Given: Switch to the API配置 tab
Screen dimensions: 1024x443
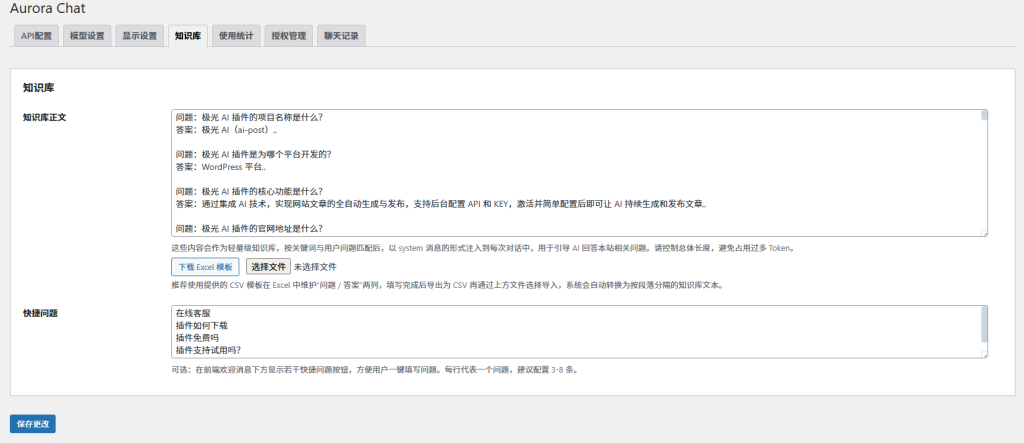Looking at the screenshot, I should (x=36, y=36).
